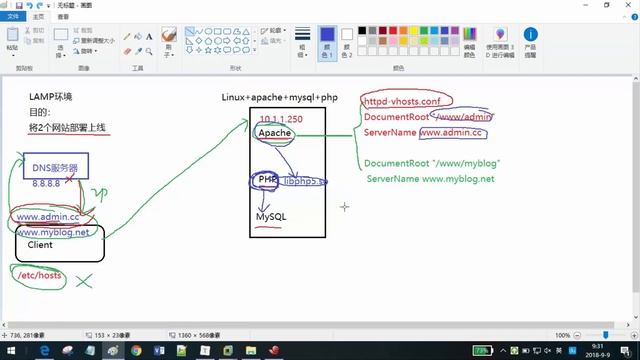Viewport: 640px width, 360px height.
Task: Pick the red color swatch
Action: pos(393,31)
